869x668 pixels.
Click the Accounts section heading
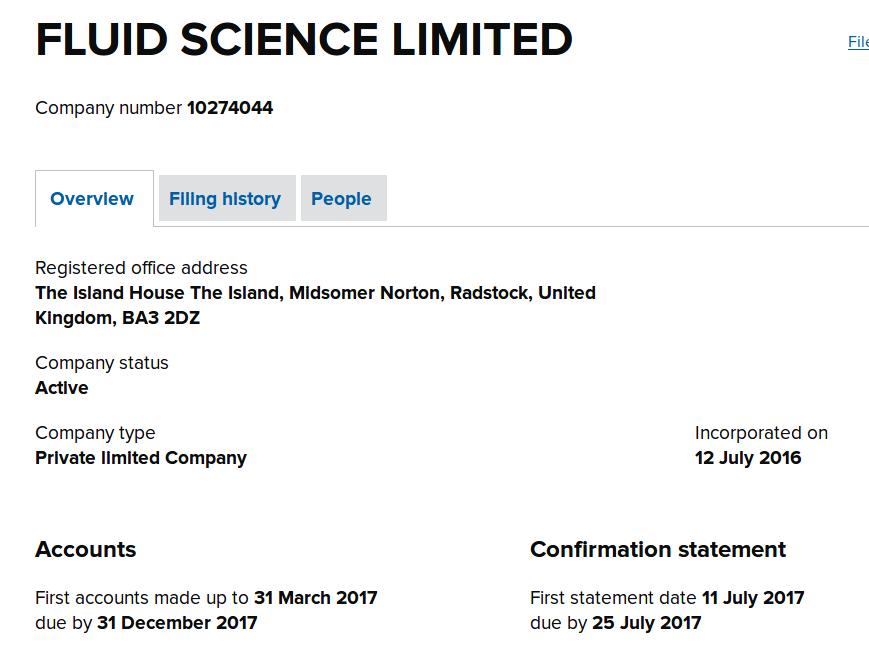click(85, 549)
